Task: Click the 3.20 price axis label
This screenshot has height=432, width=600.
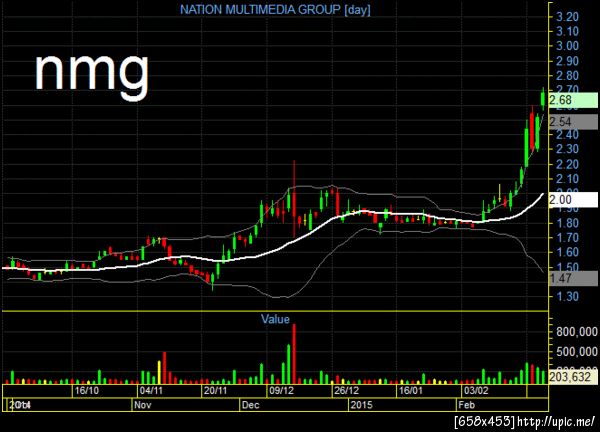Action: click(567, 17)
